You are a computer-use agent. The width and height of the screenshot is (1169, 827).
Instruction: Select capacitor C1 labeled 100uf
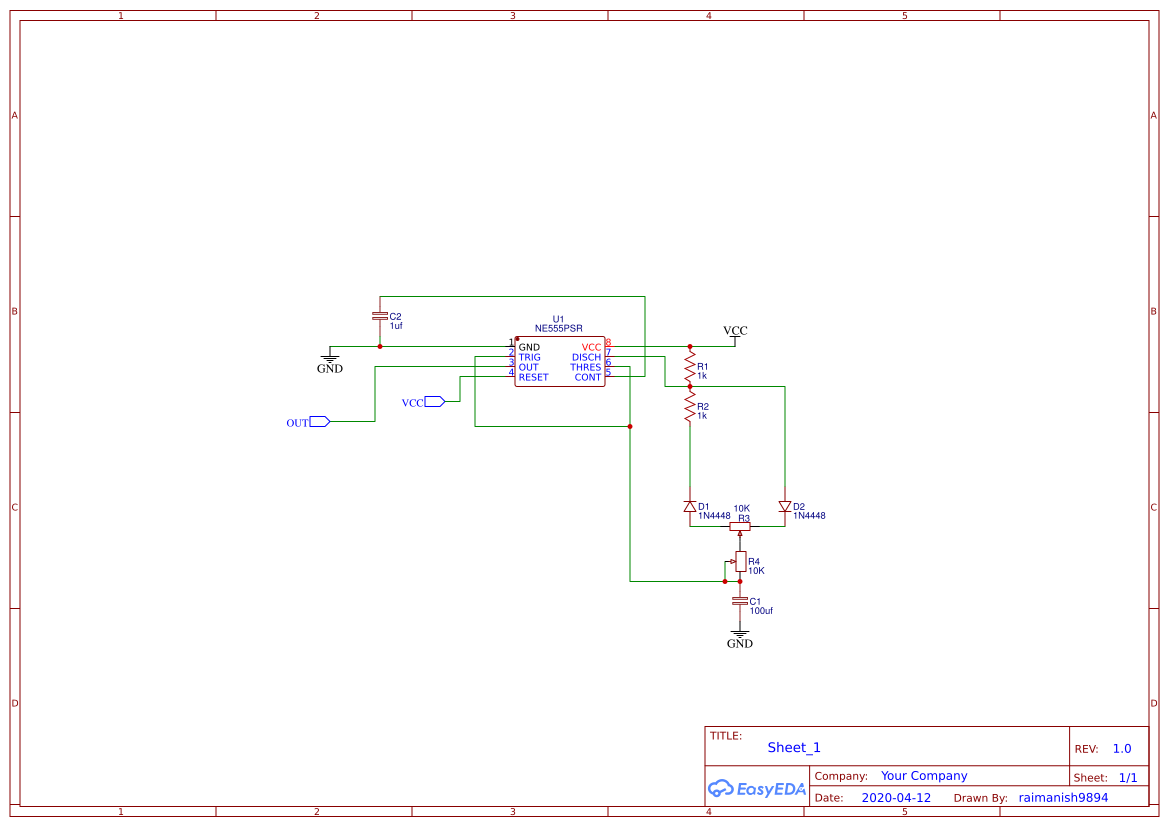click(740, 600)
